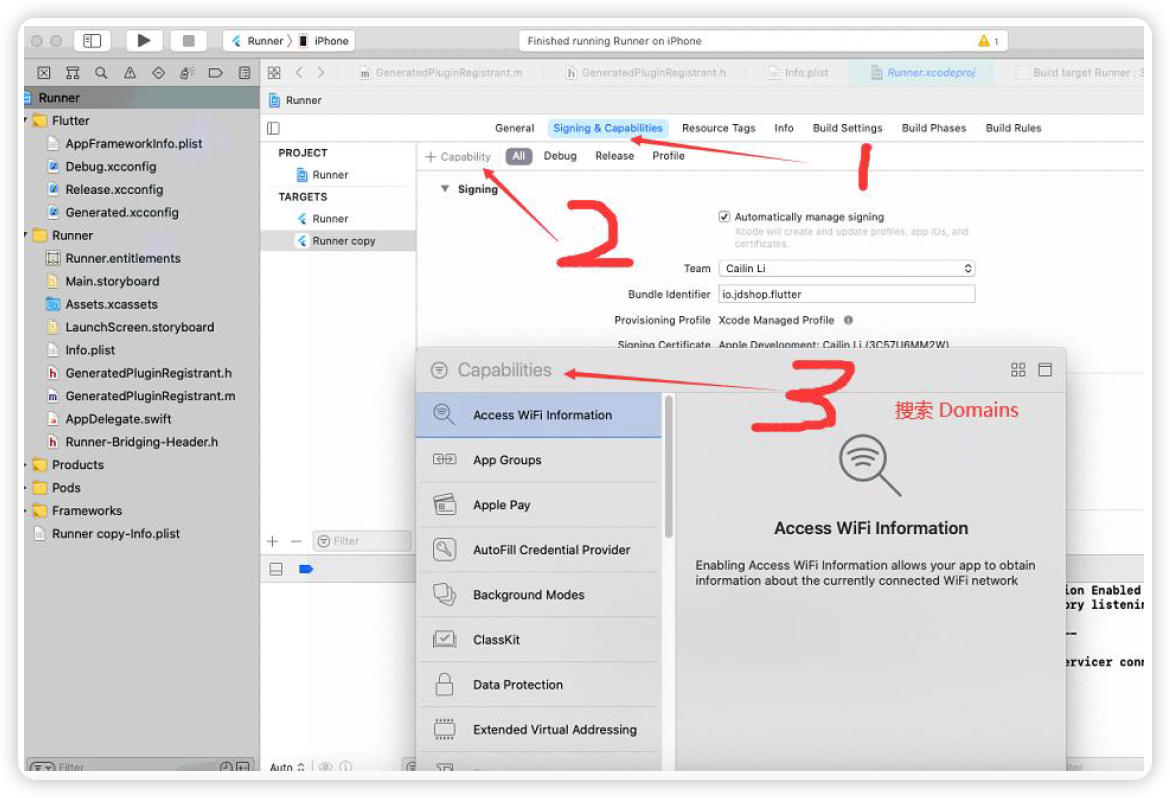Image resolution: width=1170 pixels, height=798 pixels.
Task: Click the yellow warning indicator in status bar
Action: click(x=985, y=41)
